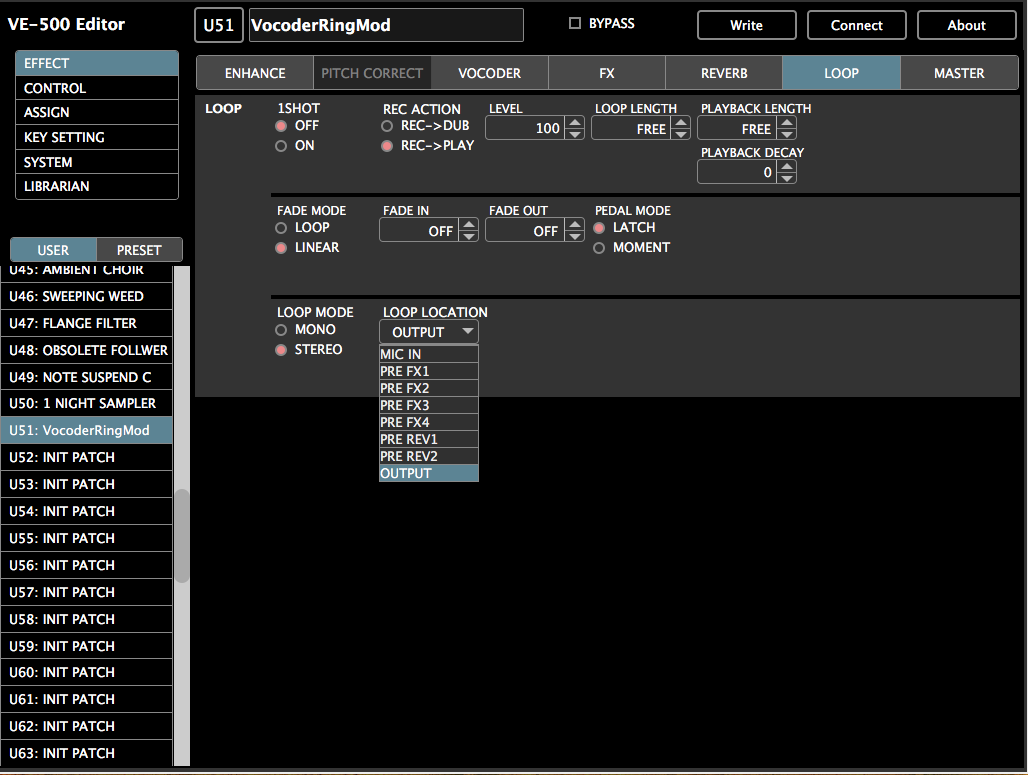Increase FADE IN with the up arrow
The height and width of the screenshot is (775, 1028).
click(x=469, y=225)
